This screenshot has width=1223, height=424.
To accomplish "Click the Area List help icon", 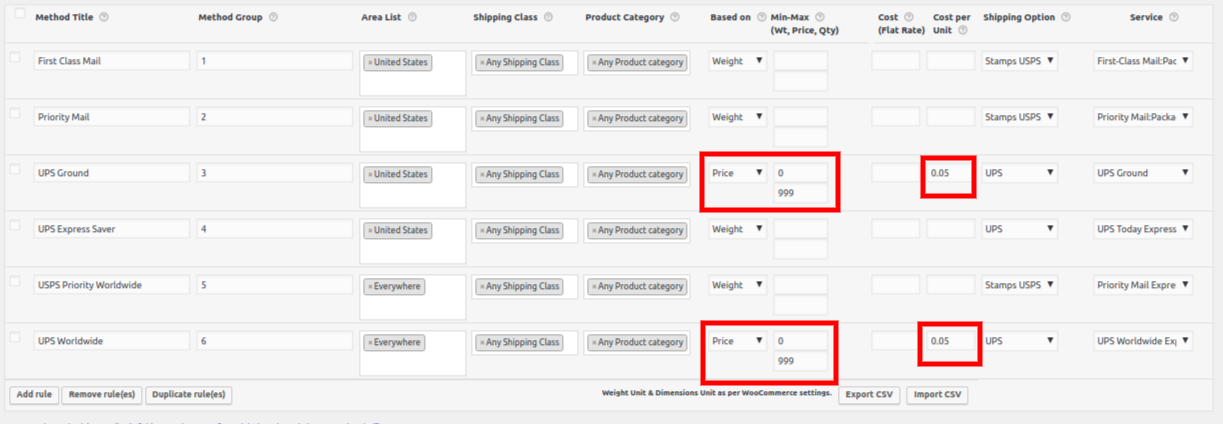I will pos(413,18).
